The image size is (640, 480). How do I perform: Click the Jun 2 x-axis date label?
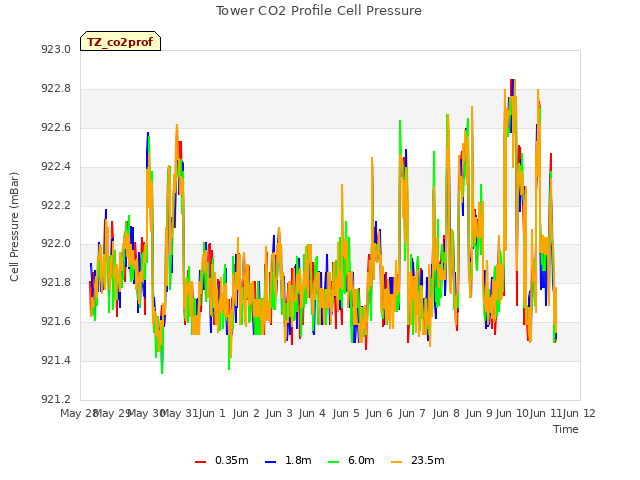[x=246, y=413]
